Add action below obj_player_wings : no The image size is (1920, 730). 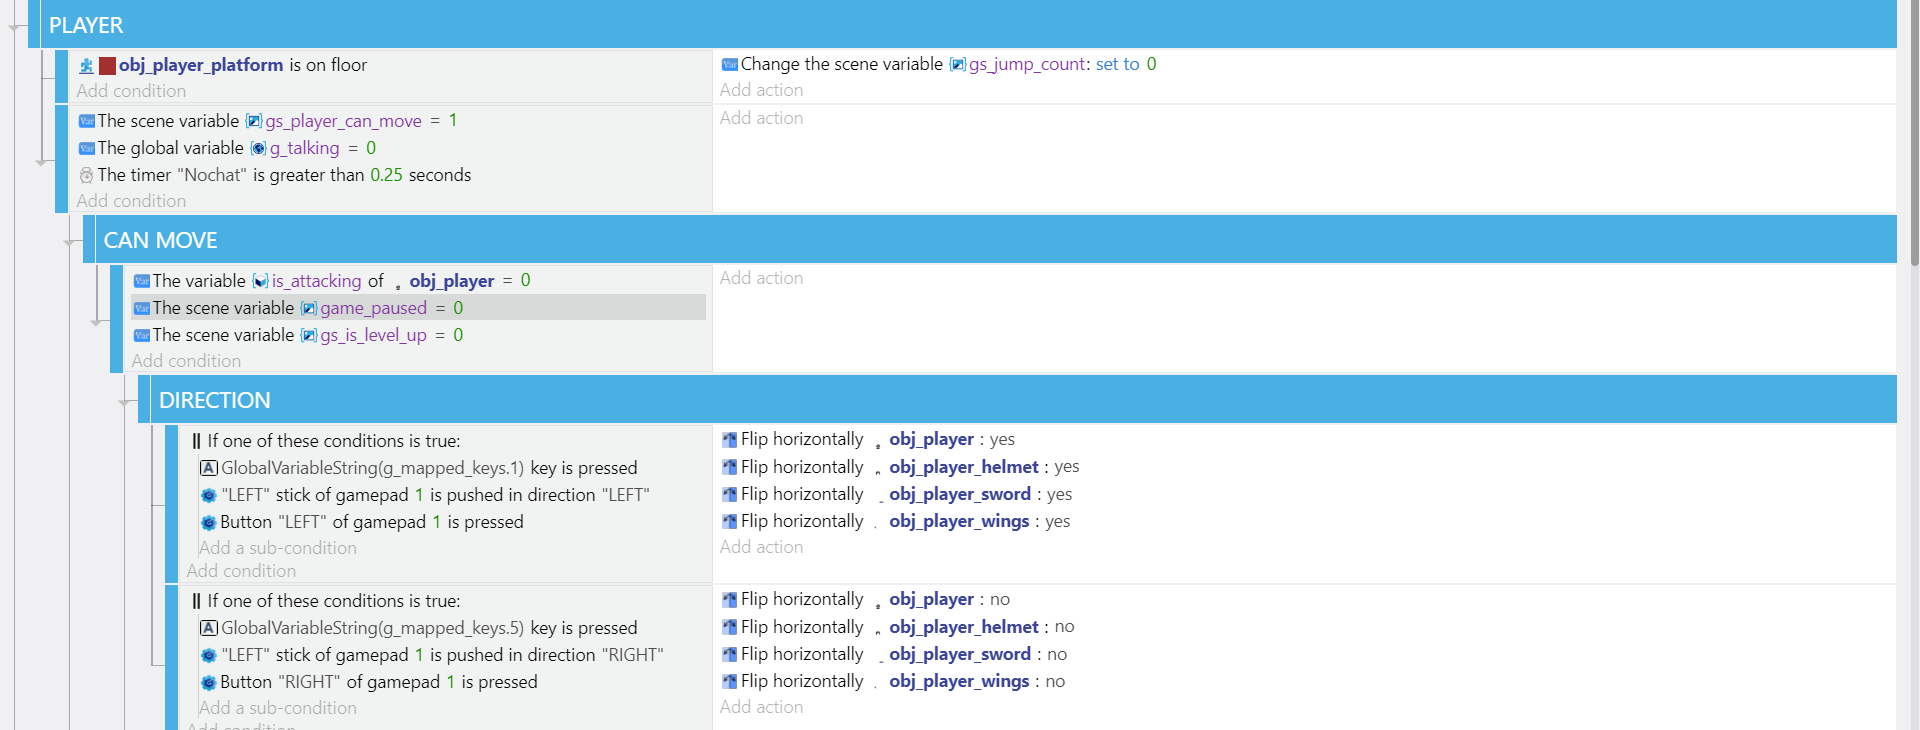[x=761, y=707]
